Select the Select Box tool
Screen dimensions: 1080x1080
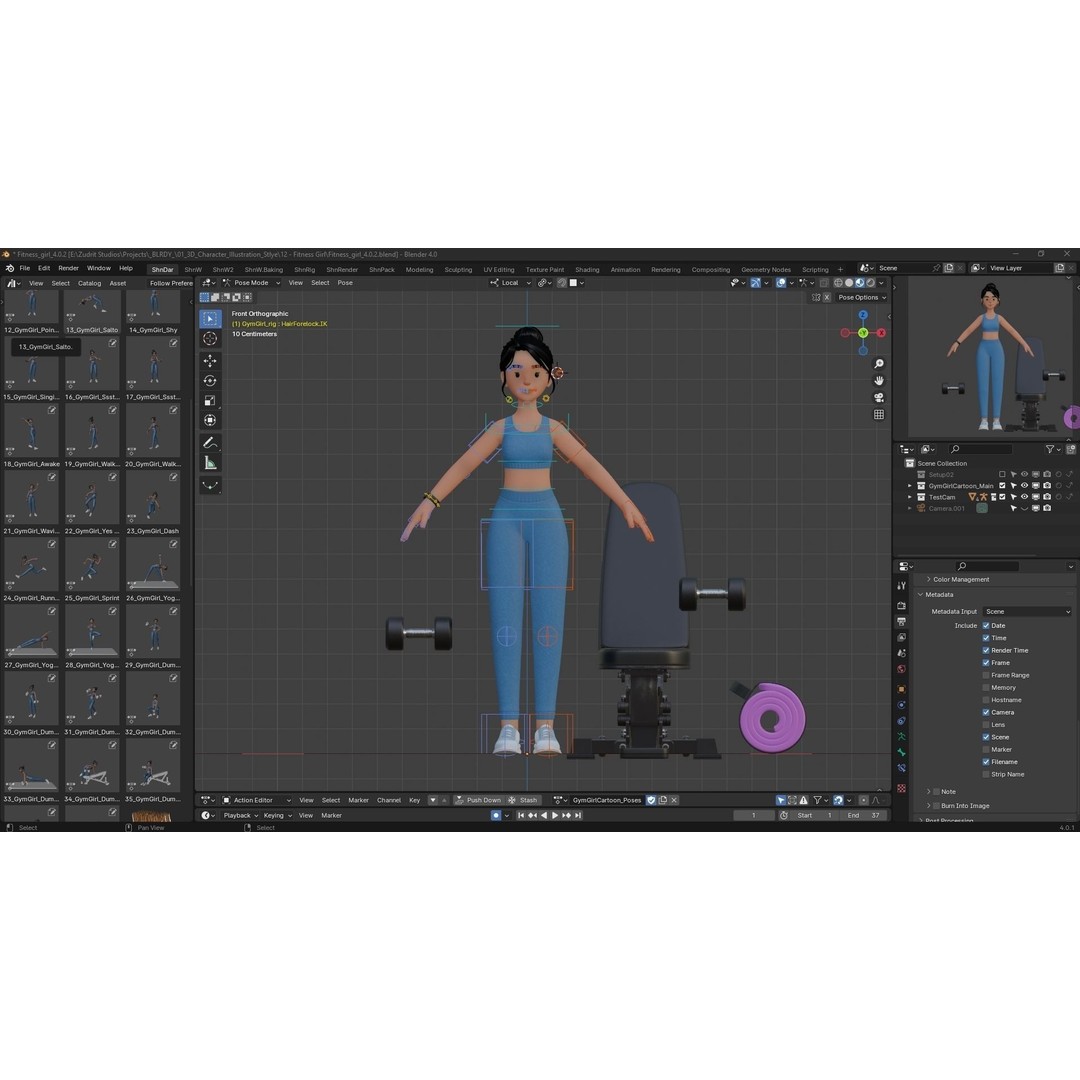click(x=210, y=319)
